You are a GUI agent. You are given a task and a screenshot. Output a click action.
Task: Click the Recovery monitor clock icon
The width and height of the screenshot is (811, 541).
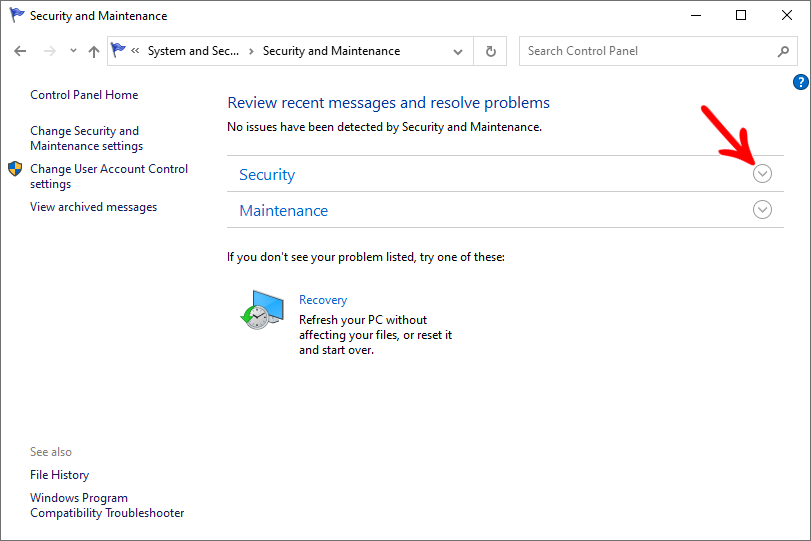pos(262,310)
